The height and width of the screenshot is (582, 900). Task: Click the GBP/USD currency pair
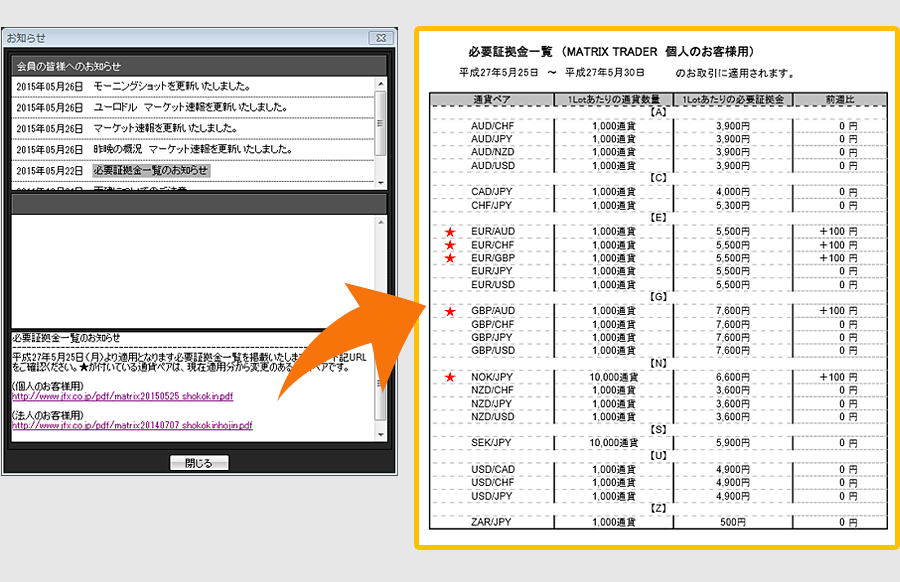[x=493, y=351]
